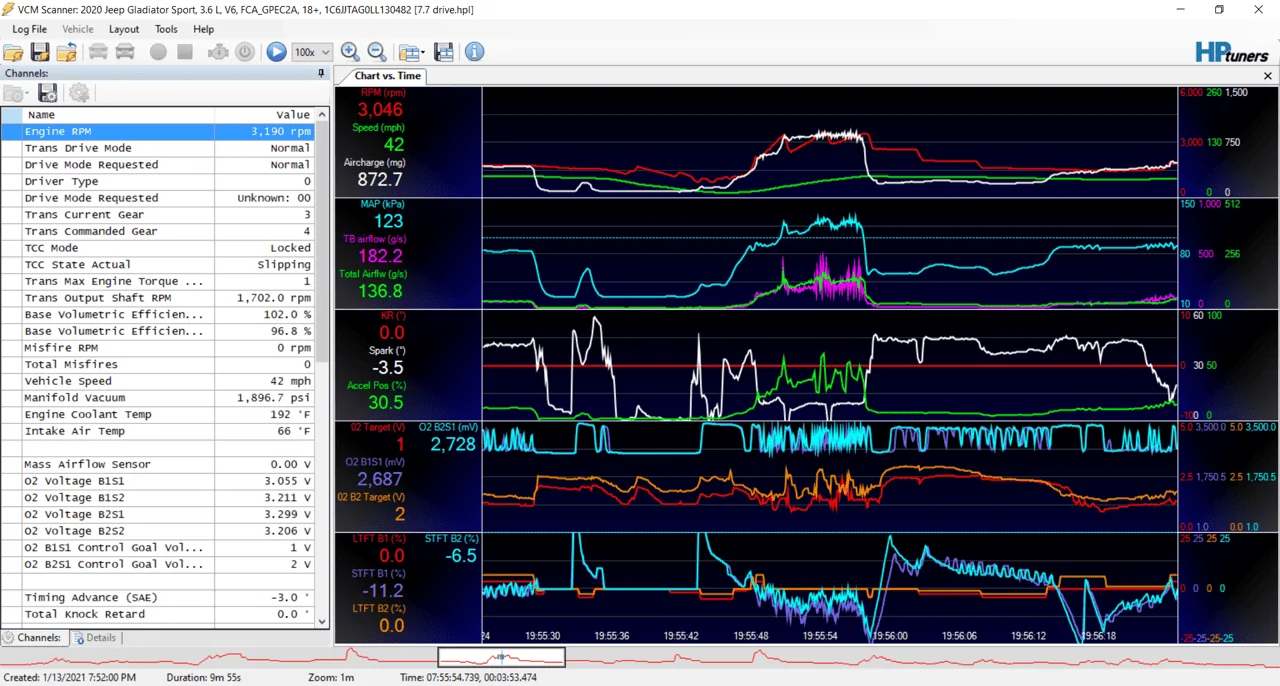Click the Spark (°) chart legend label

pyautogui.click(x=387, y=351)
